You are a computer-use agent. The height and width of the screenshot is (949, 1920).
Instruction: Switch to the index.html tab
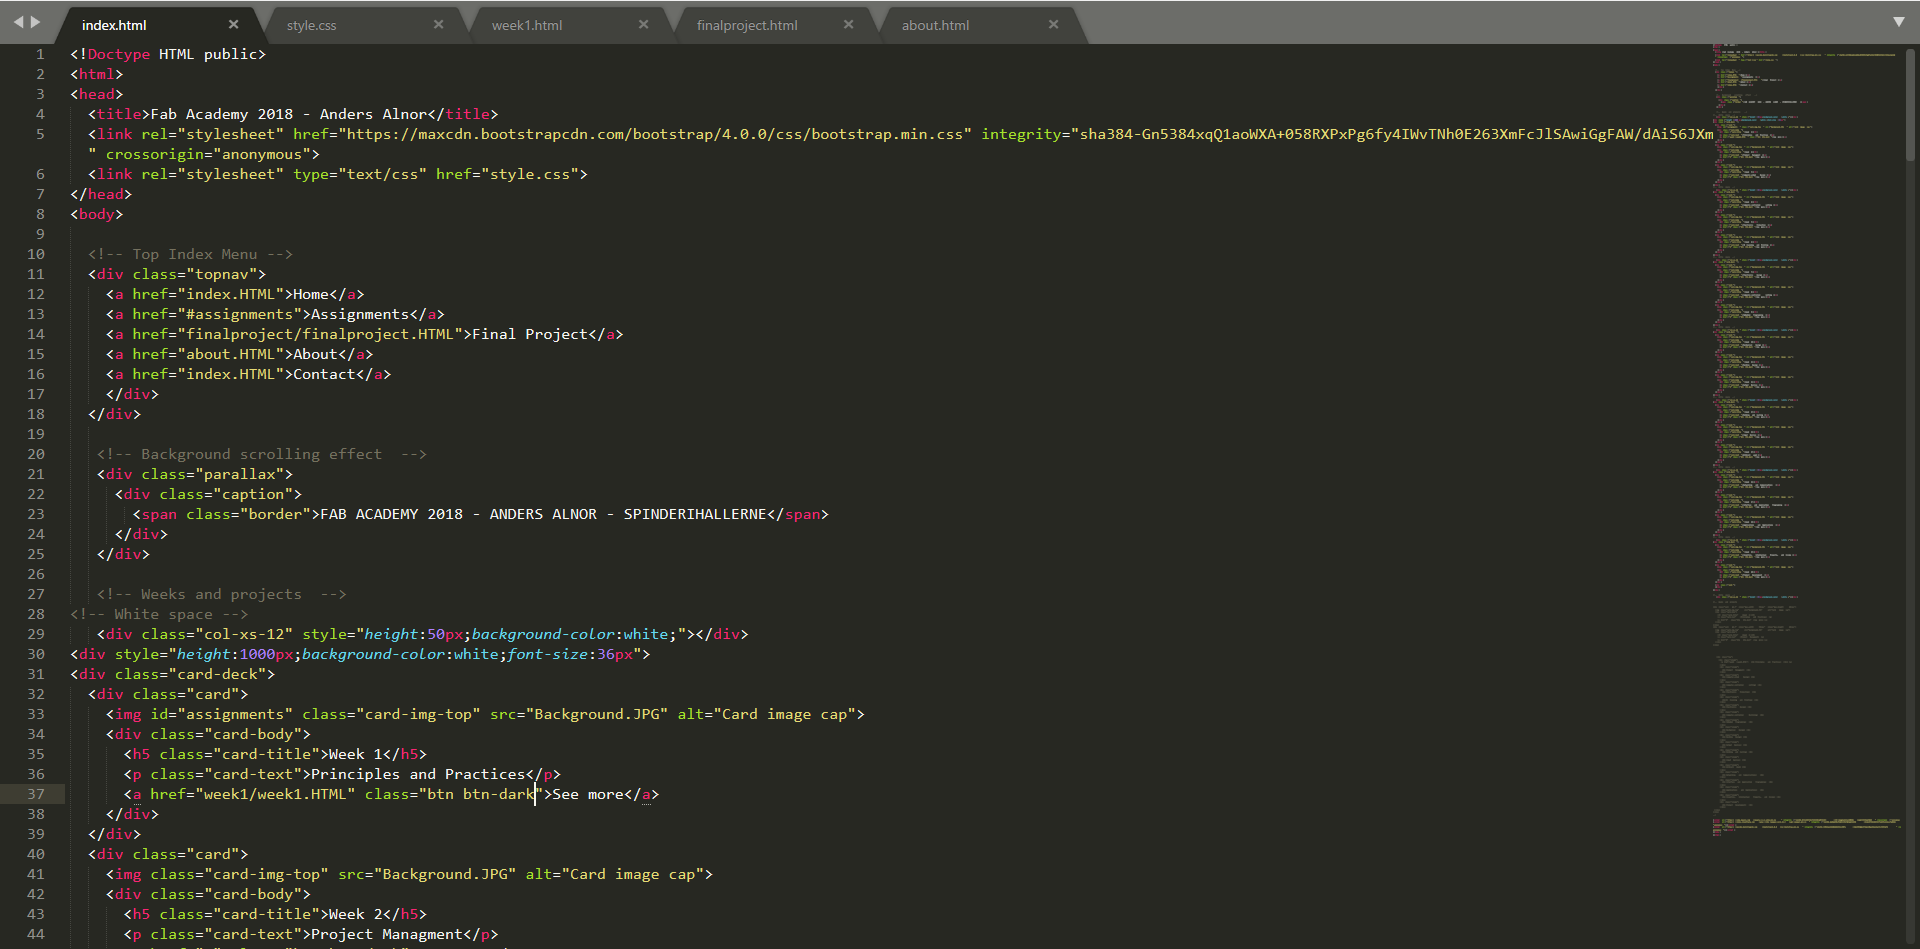point(114,25)
